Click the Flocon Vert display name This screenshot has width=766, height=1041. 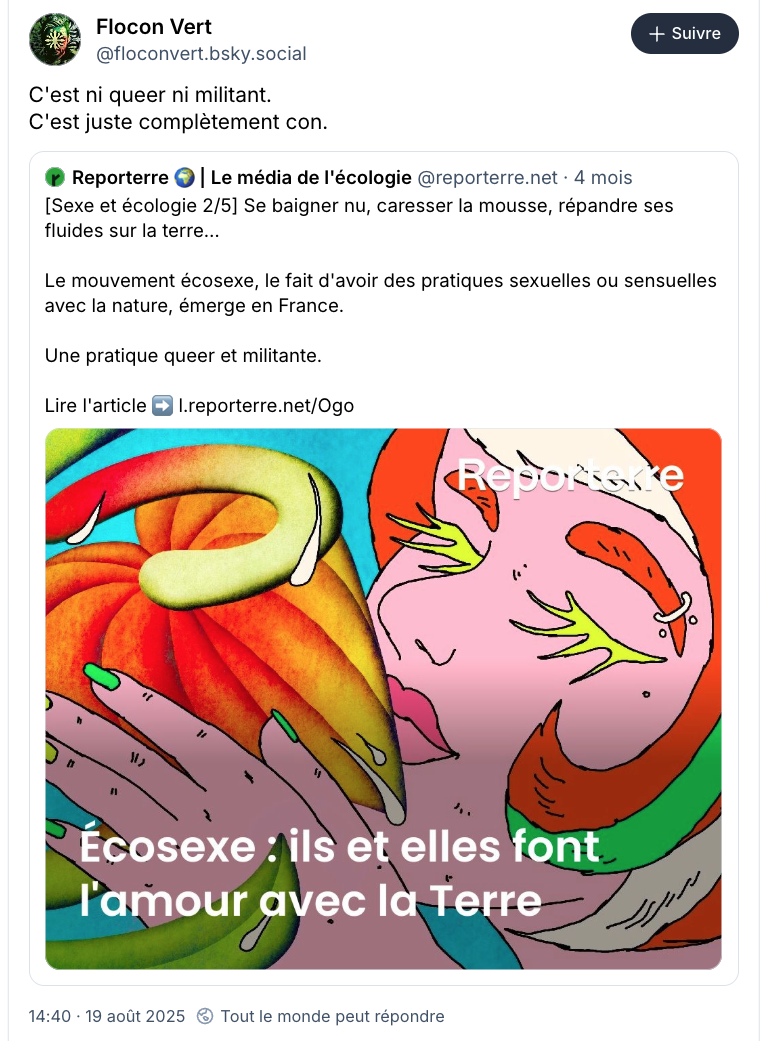point(153,27)
